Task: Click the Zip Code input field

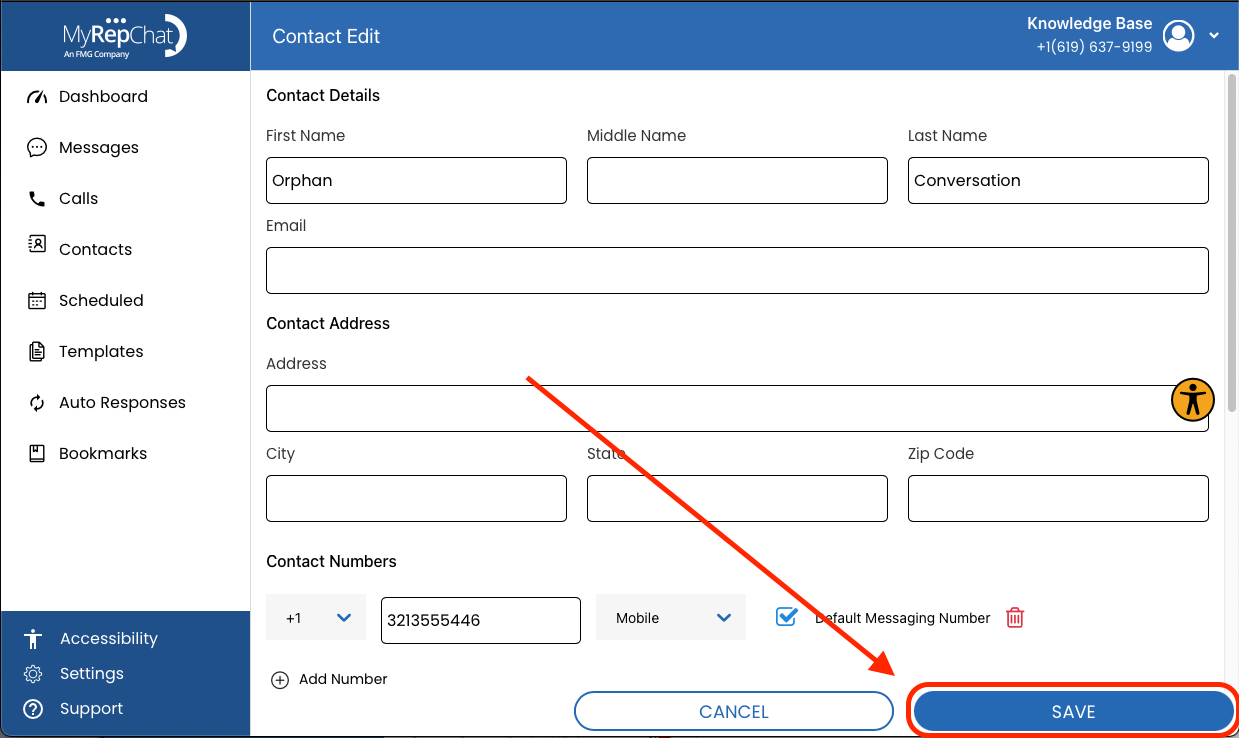Action: tap(1058, 499)
